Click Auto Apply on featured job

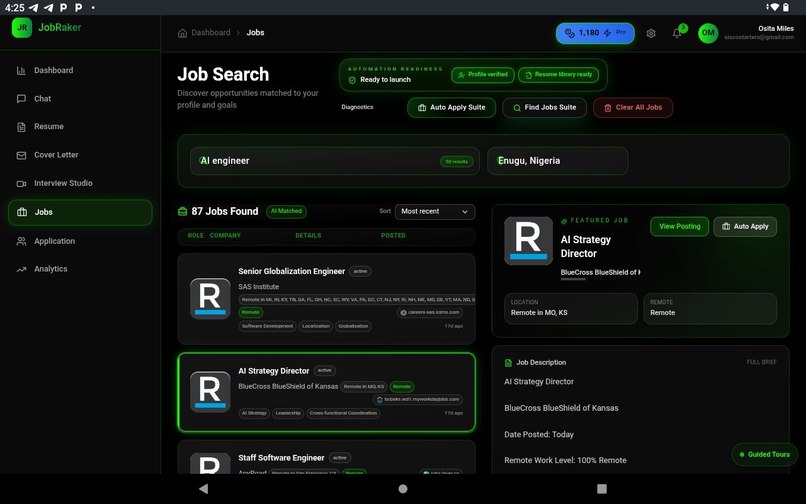tap(745, 226)
